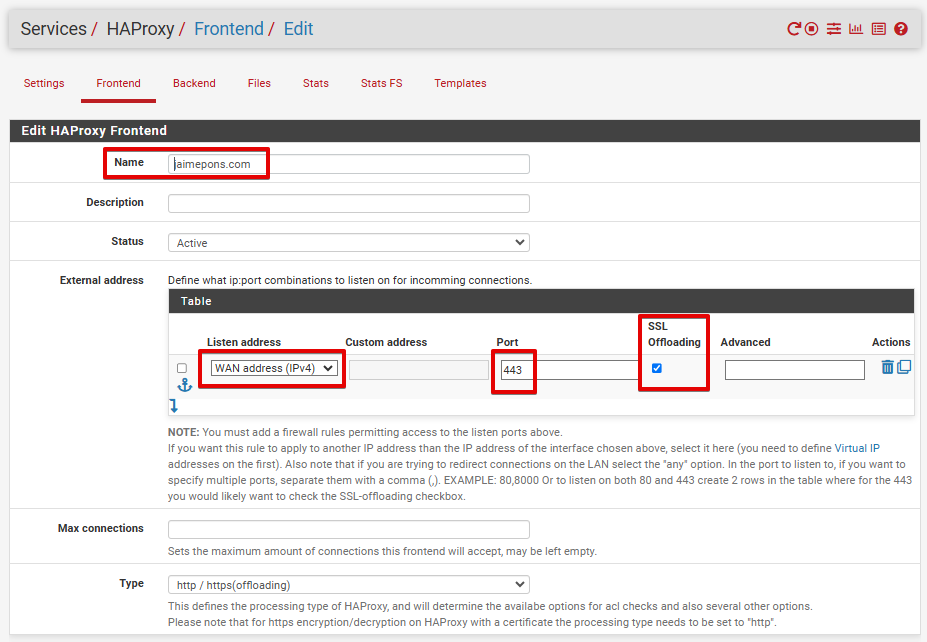Add a new address row with the arrow icon

[x=173, y=405]
